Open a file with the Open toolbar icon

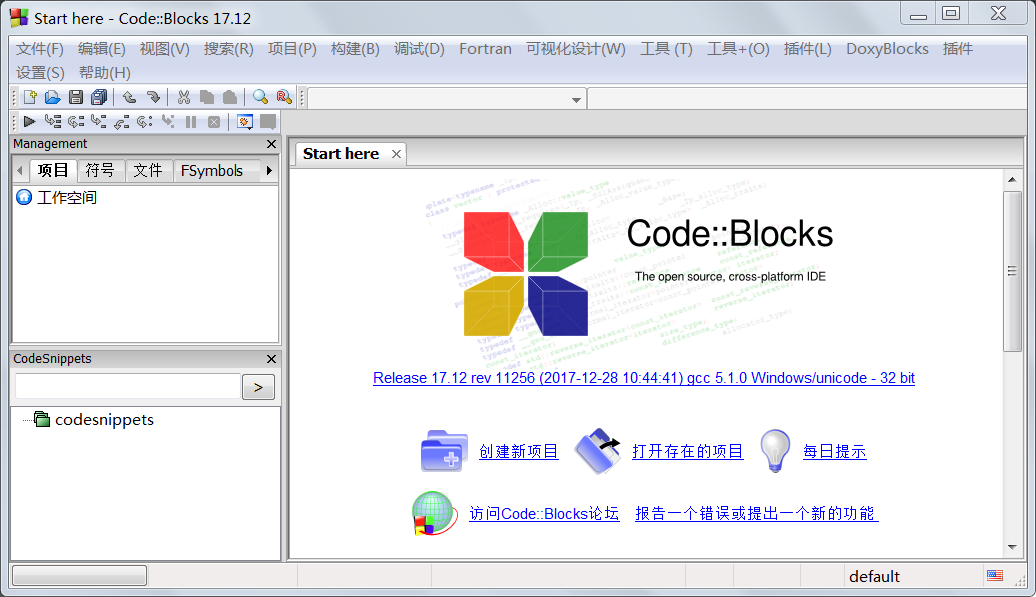[51, 96]
